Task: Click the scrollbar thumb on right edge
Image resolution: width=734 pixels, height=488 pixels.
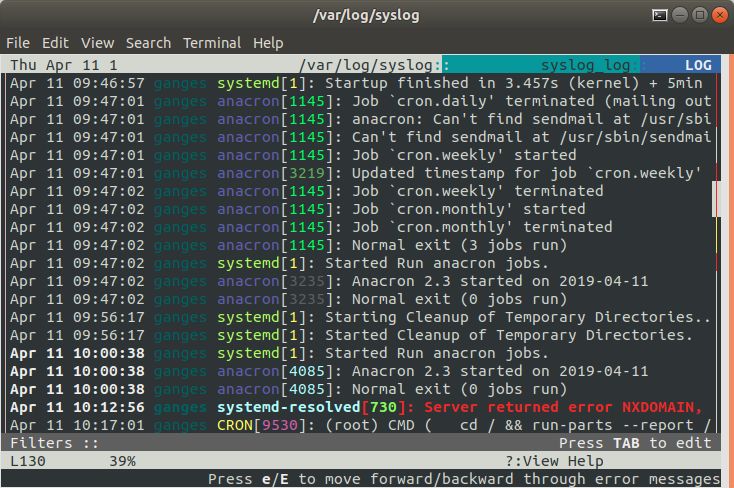Action: point(715,199)
